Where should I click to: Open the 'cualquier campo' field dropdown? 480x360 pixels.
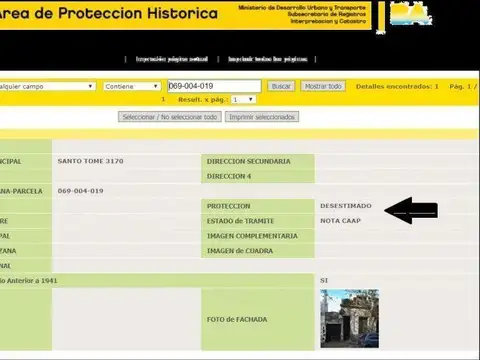pos(47,86)
